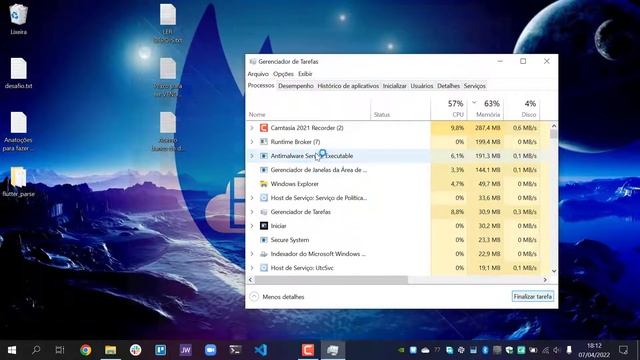
Task: Sort processes by the CPU column
Action: 449,108
